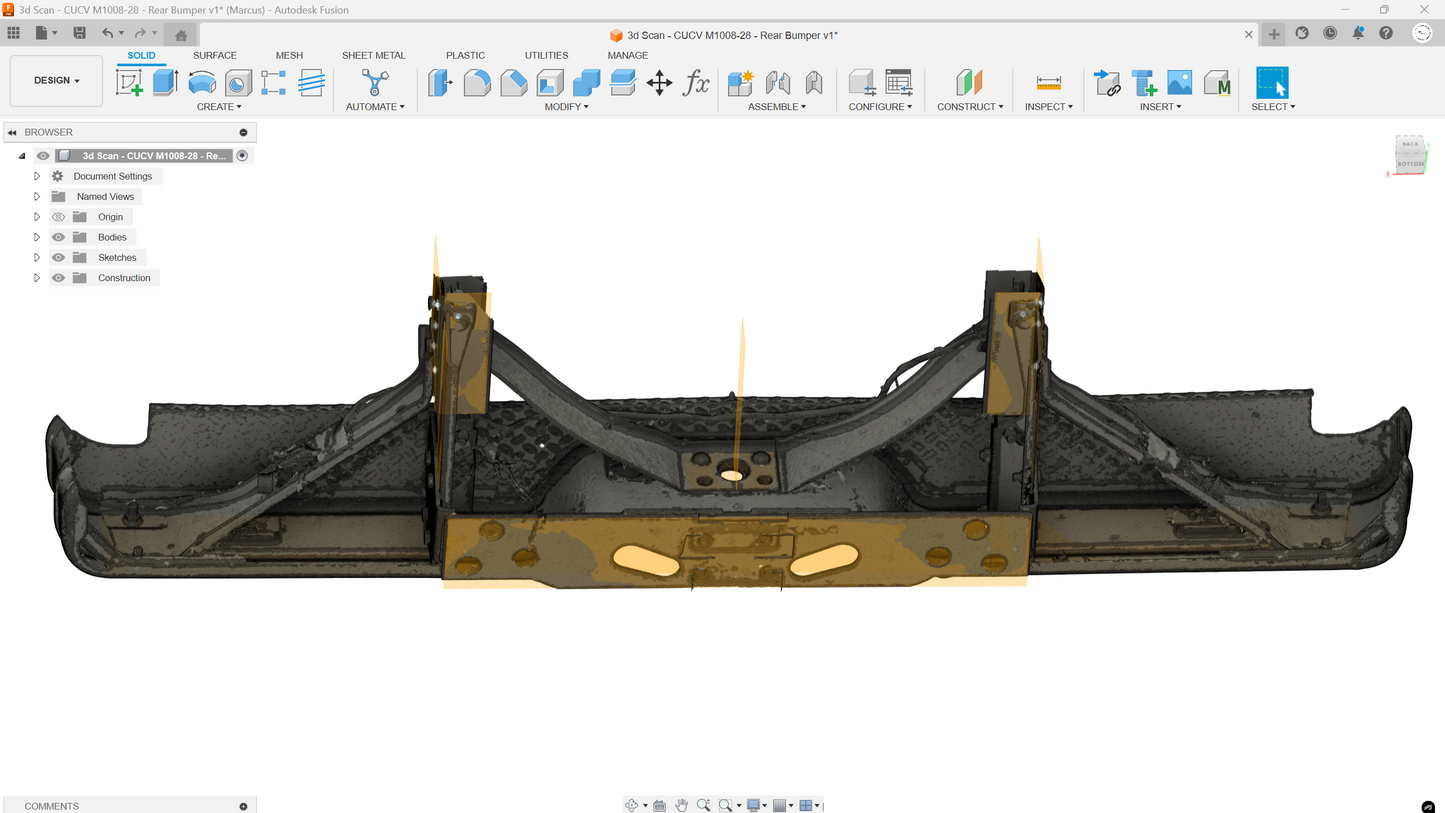Screen dimensions: 1445x813
Task: Select the Create Sketch tool
Action: [129, 83]
